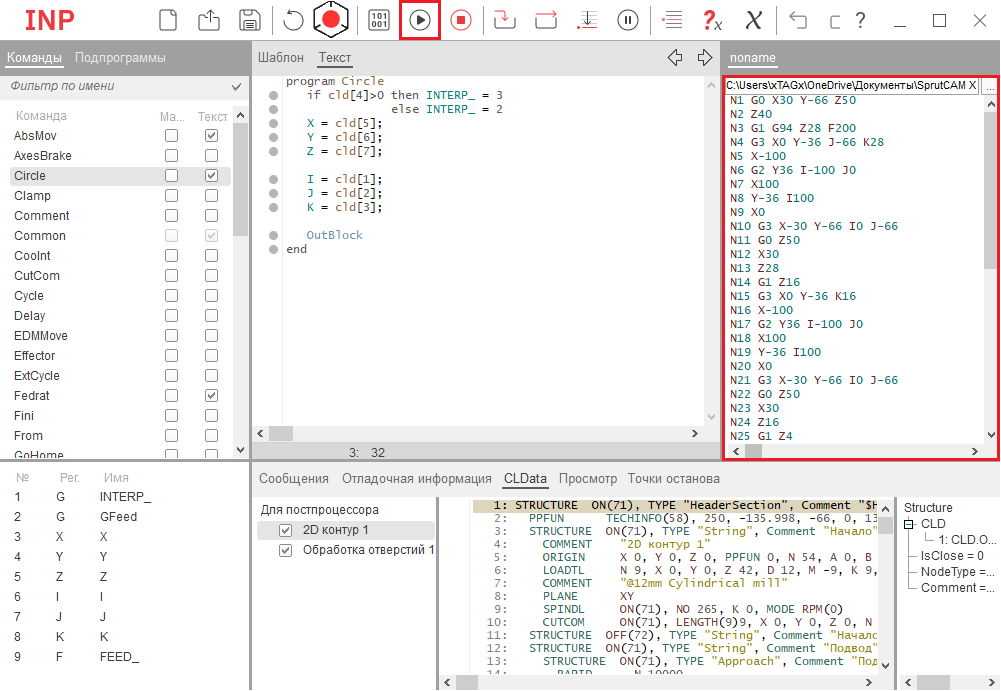Select the FEED_ register row
The height and width of the screenshot is (691, 1001).
point(119,656)
